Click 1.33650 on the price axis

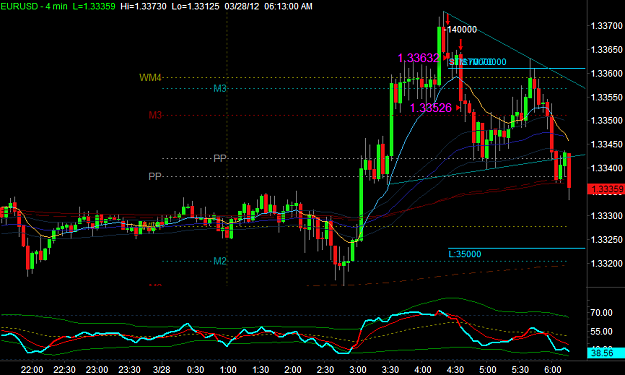coord(606,50)
